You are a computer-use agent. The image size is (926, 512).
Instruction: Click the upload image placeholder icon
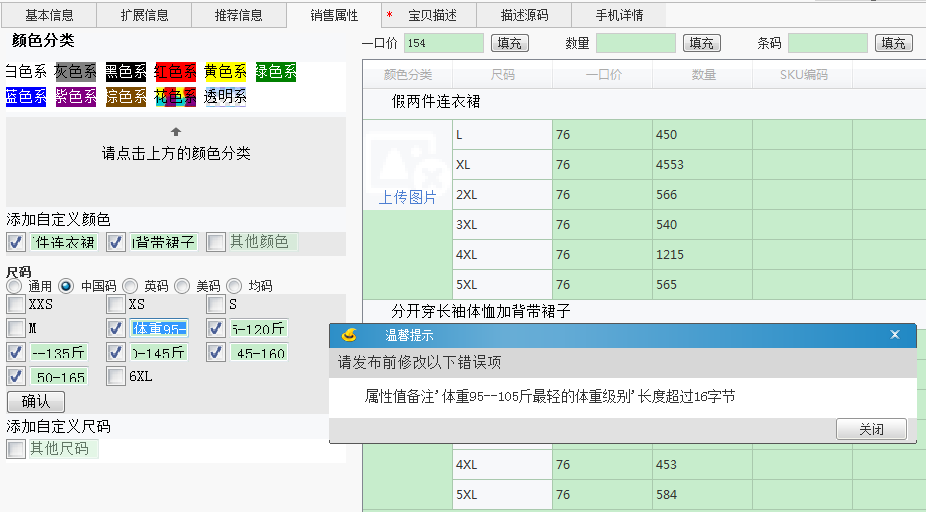[406, 160]
